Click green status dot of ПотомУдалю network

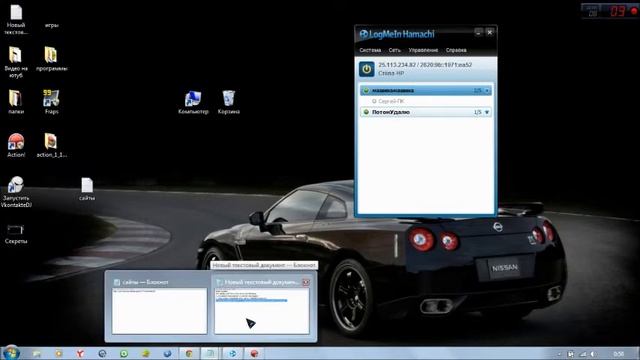coord(366,112)
